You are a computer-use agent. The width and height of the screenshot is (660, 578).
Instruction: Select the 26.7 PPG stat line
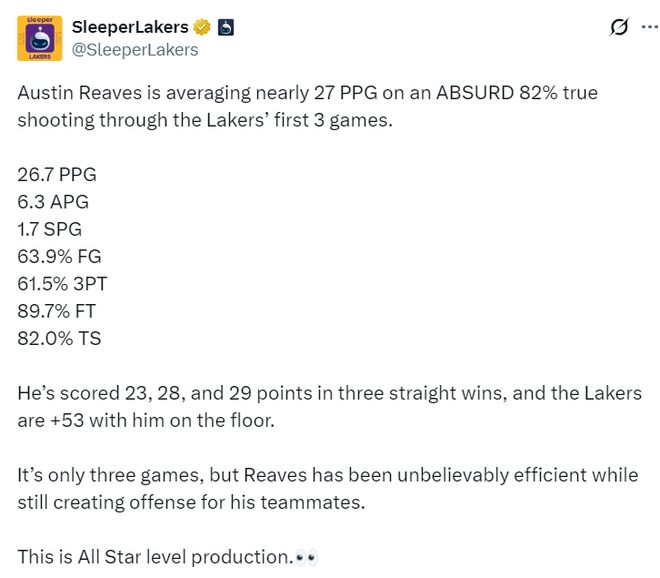click(57, 174)
